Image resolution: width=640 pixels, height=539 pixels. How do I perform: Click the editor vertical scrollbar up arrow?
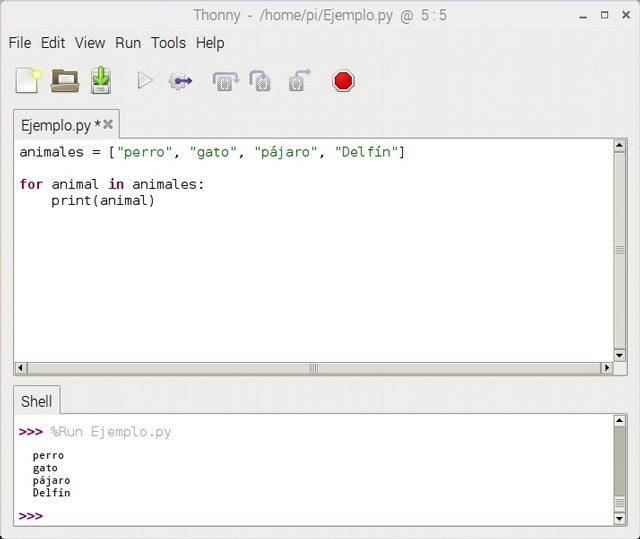(x=620, y=145)
